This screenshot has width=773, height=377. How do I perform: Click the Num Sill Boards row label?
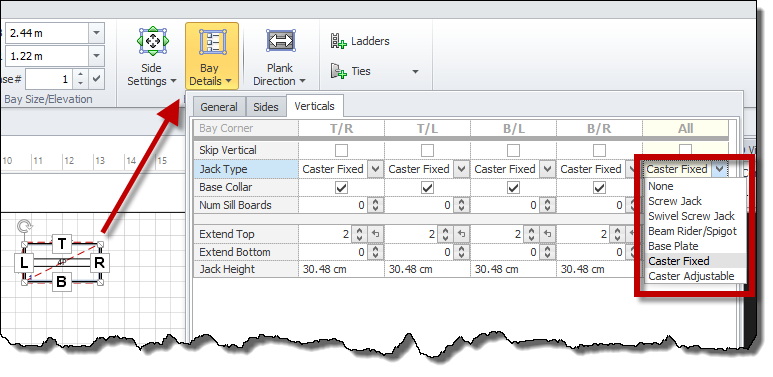coord(246,205)
